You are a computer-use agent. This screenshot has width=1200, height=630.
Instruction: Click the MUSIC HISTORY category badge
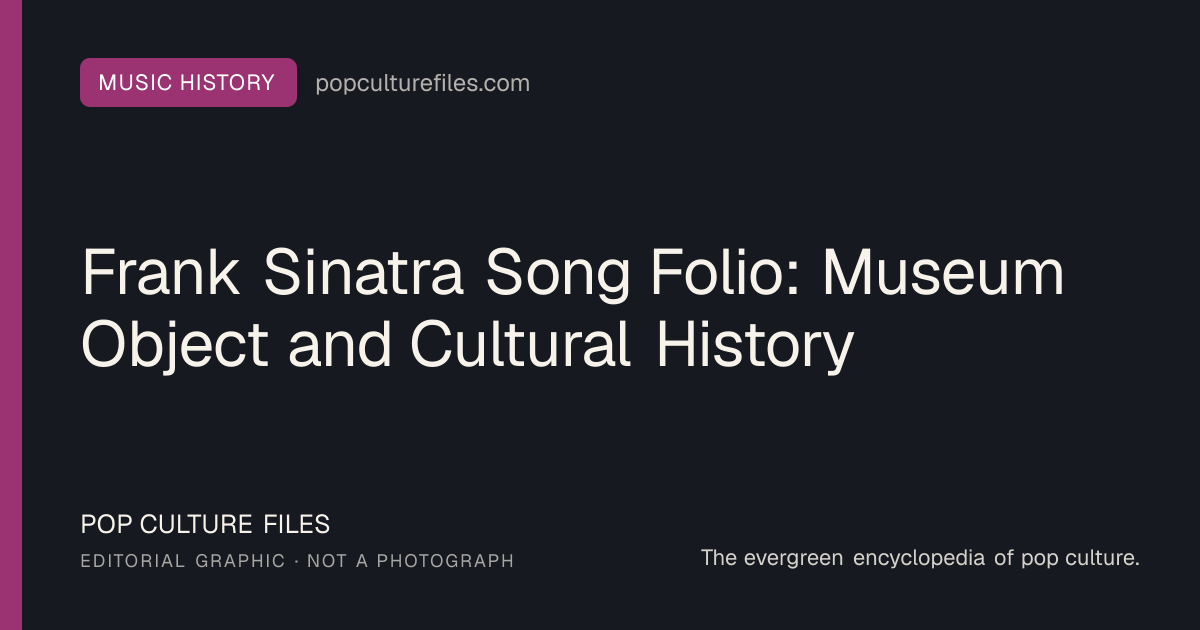click(188, 83)
